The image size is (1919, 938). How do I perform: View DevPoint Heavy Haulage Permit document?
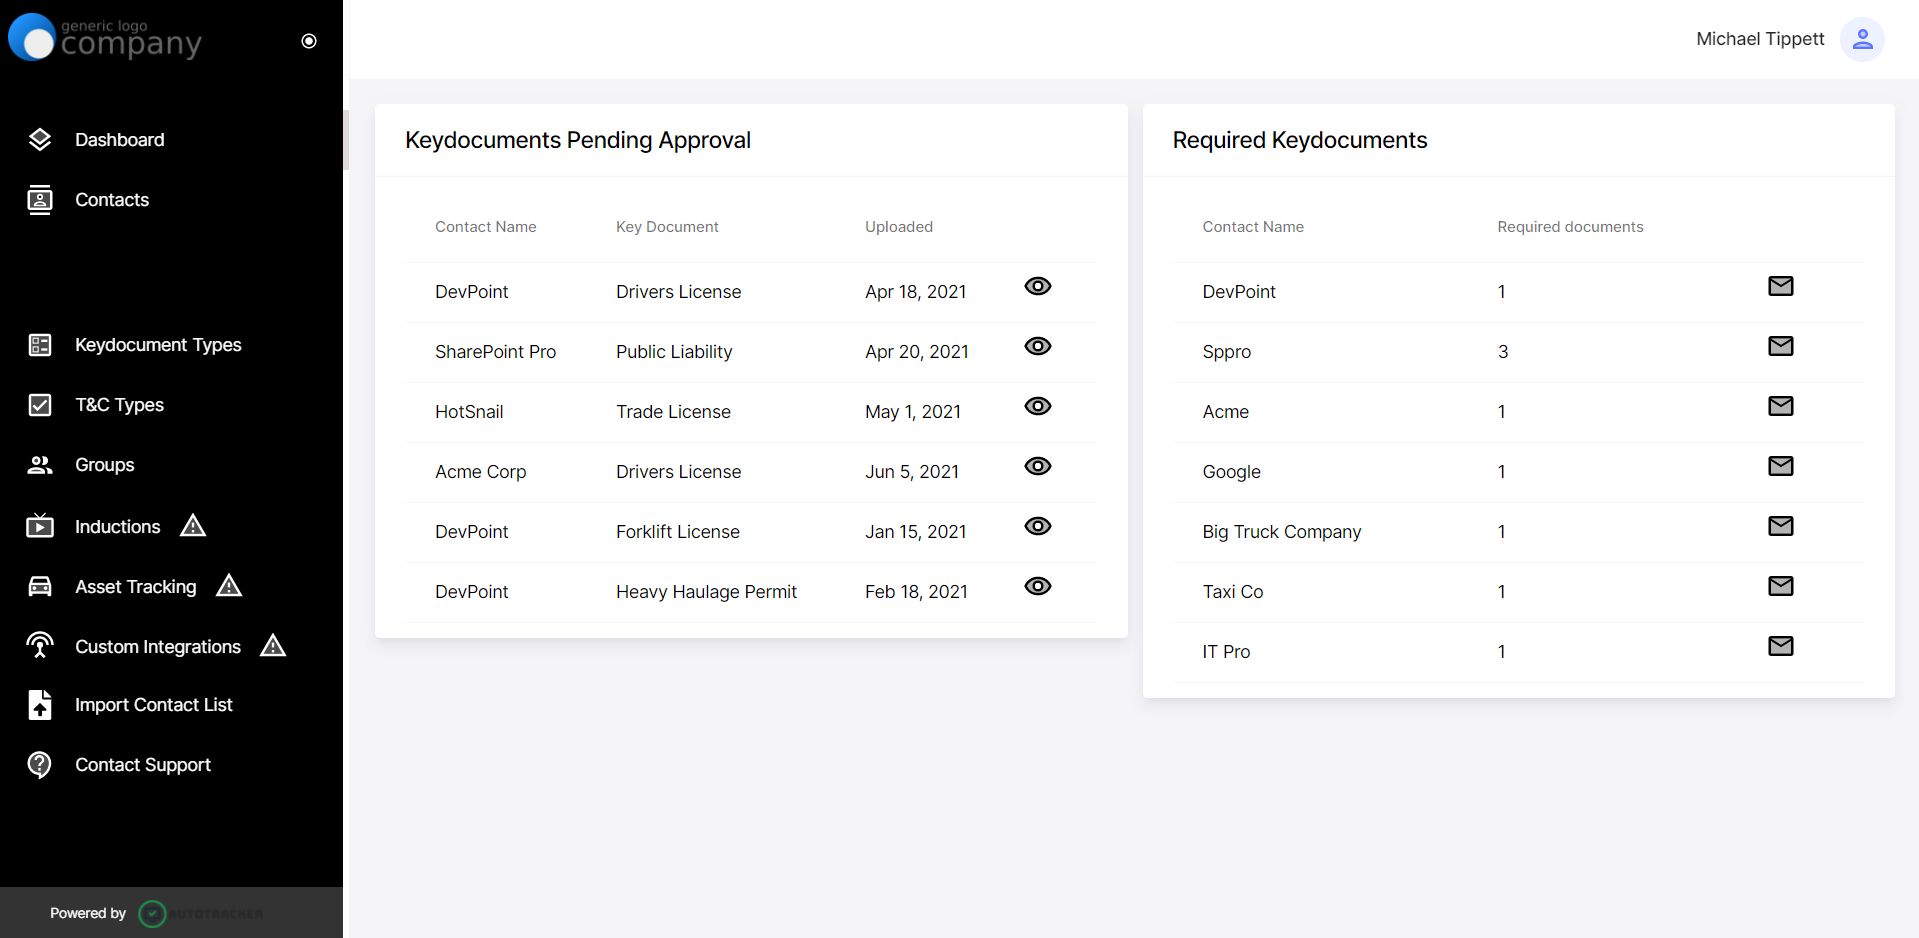[x=1038, y=587]
